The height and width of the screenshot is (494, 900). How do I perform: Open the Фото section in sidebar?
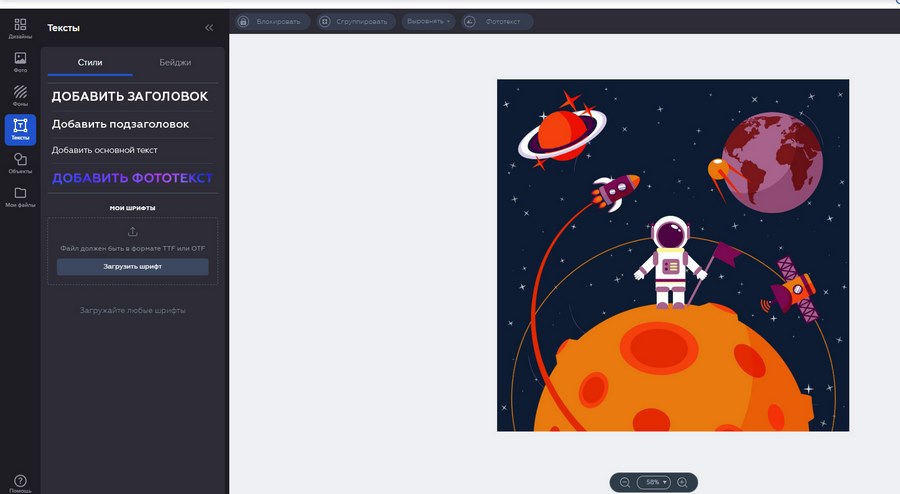[x=20, y=62]
